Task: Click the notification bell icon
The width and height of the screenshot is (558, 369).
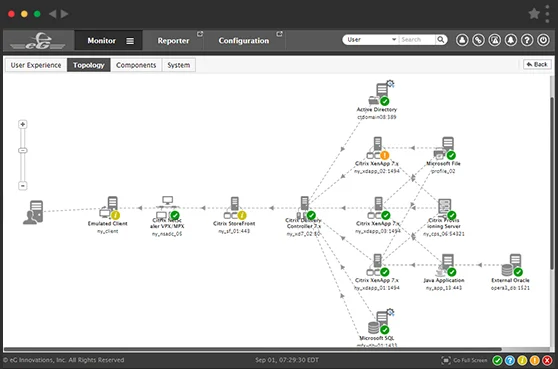Action: [x=511, y=40]
